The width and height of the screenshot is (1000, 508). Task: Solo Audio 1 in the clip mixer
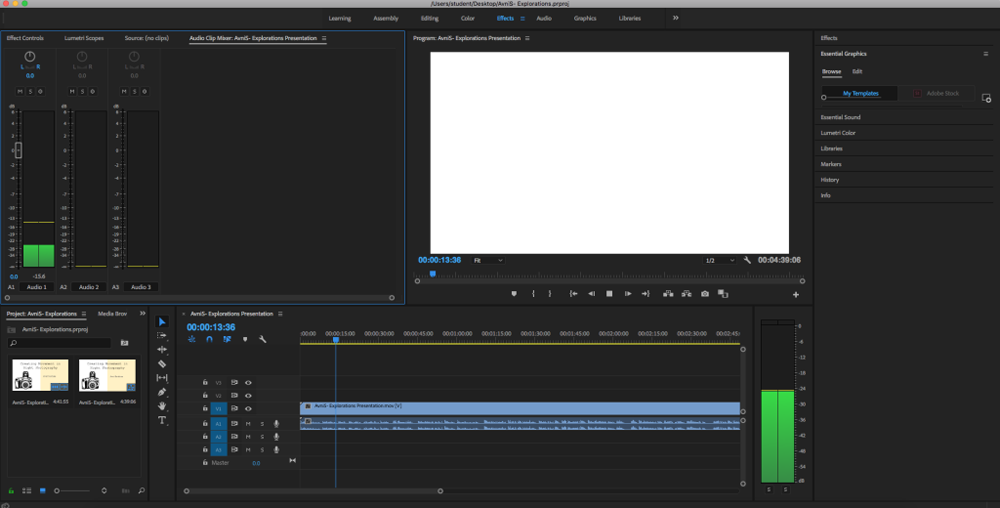click(30, 91)
